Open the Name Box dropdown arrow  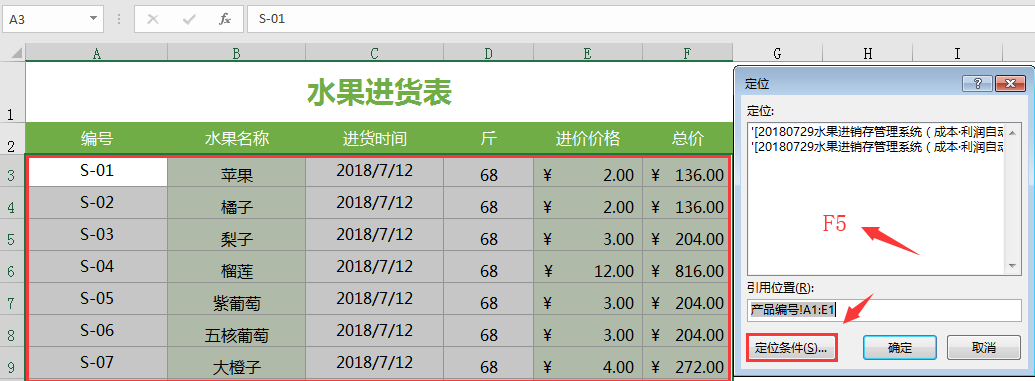[92, 19]
